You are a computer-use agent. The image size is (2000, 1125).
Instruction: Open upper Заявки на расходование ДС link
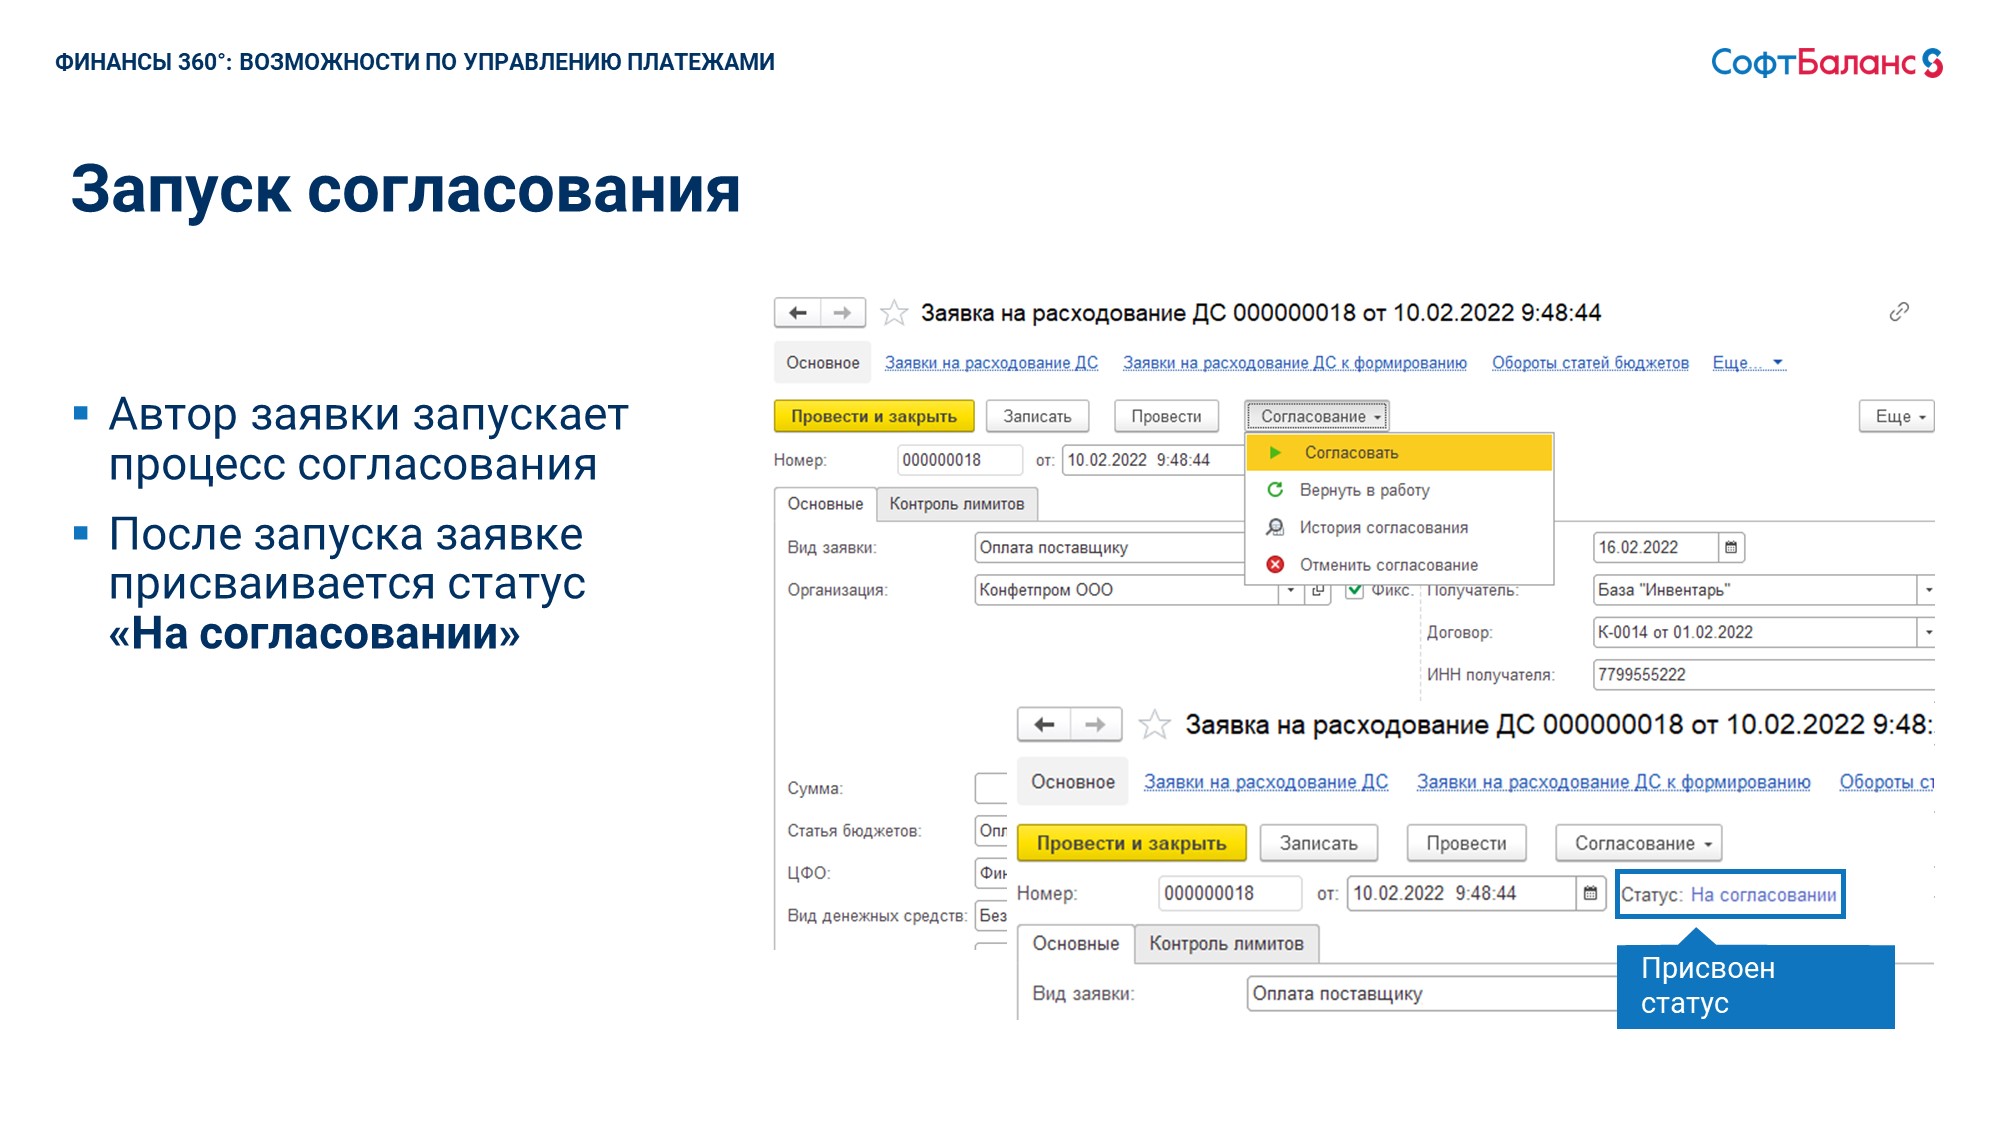(x=991, y=363)
